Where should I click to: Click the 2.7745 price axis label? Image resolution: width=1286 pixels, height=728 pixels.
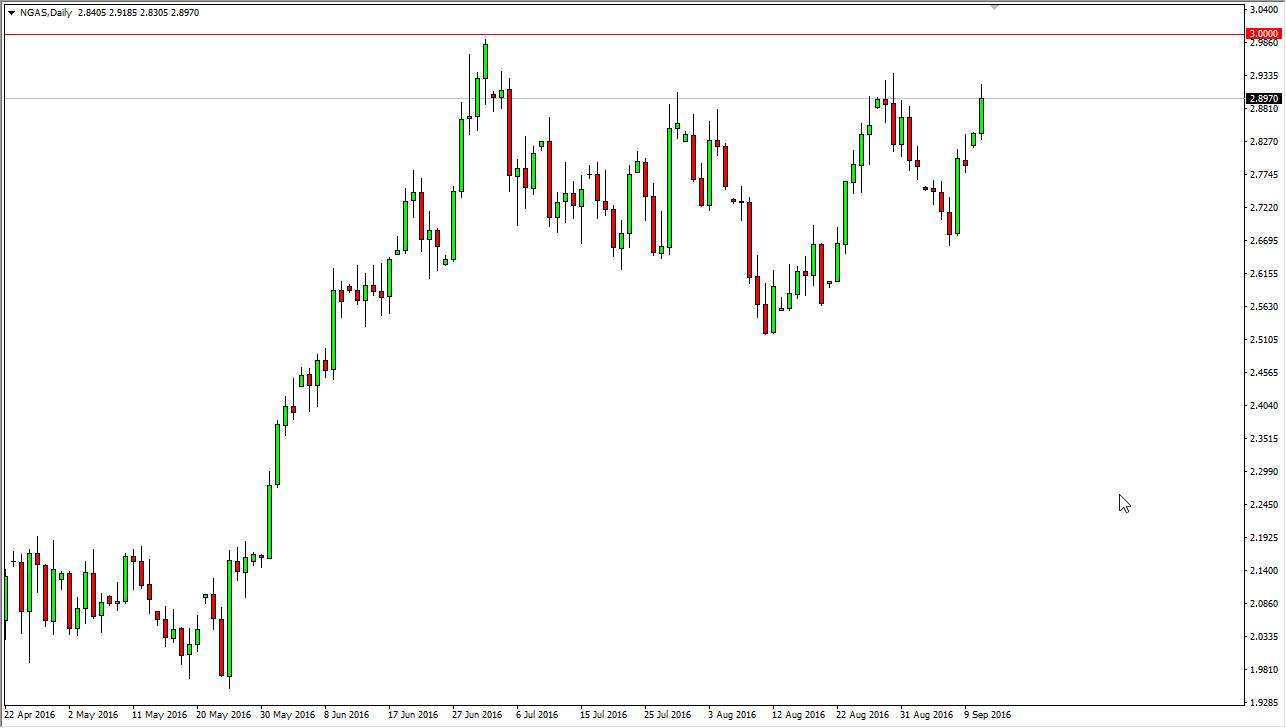(1264, 175)
